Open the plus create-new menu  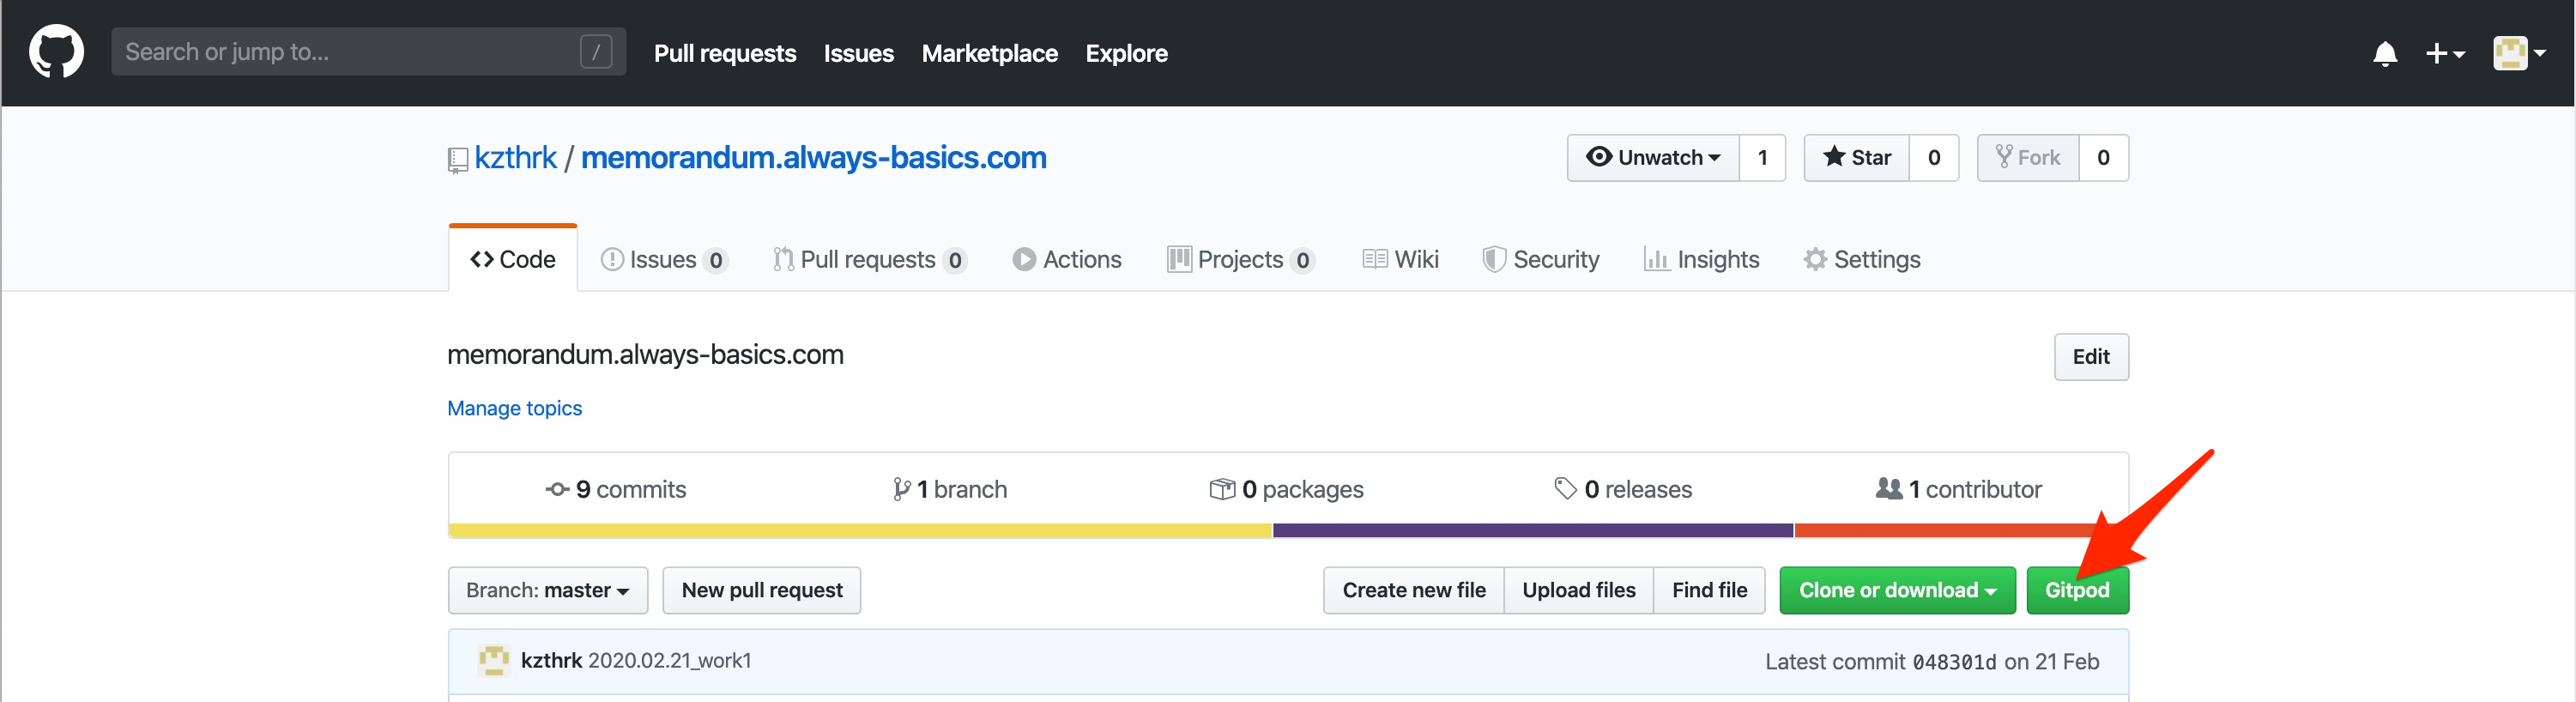(2445, 53)
